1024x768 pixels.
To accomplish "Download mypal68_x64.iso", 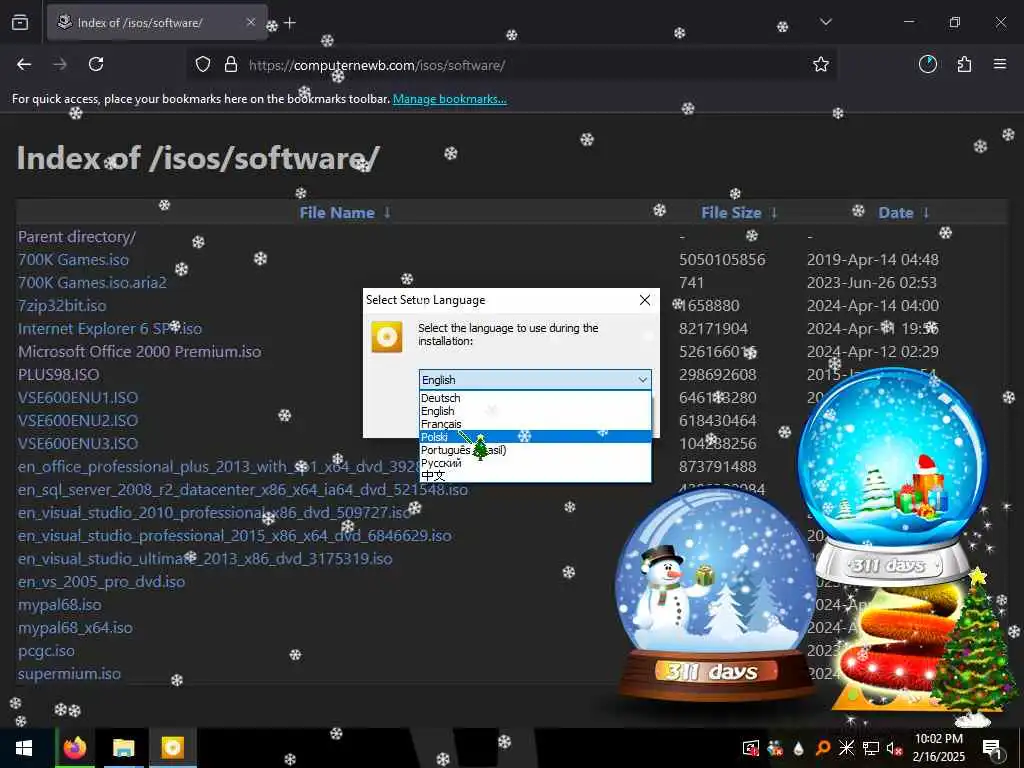I will pyautogui.click(x=75, y=628).
